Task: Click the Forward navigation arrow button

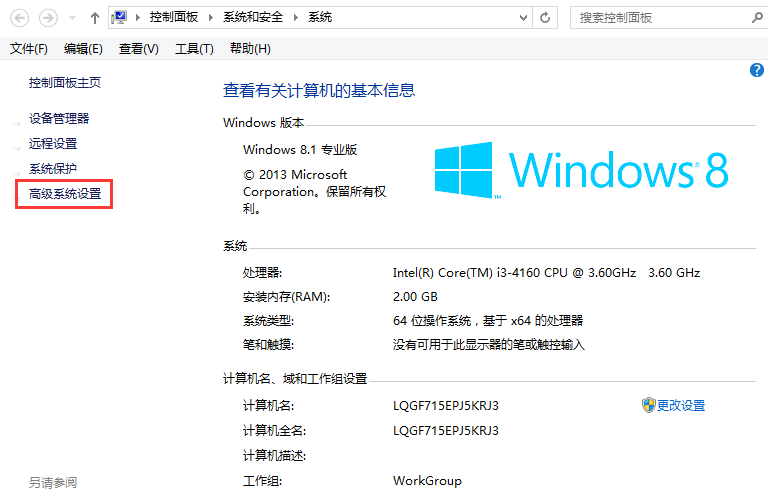Action: tap(47, 18)
